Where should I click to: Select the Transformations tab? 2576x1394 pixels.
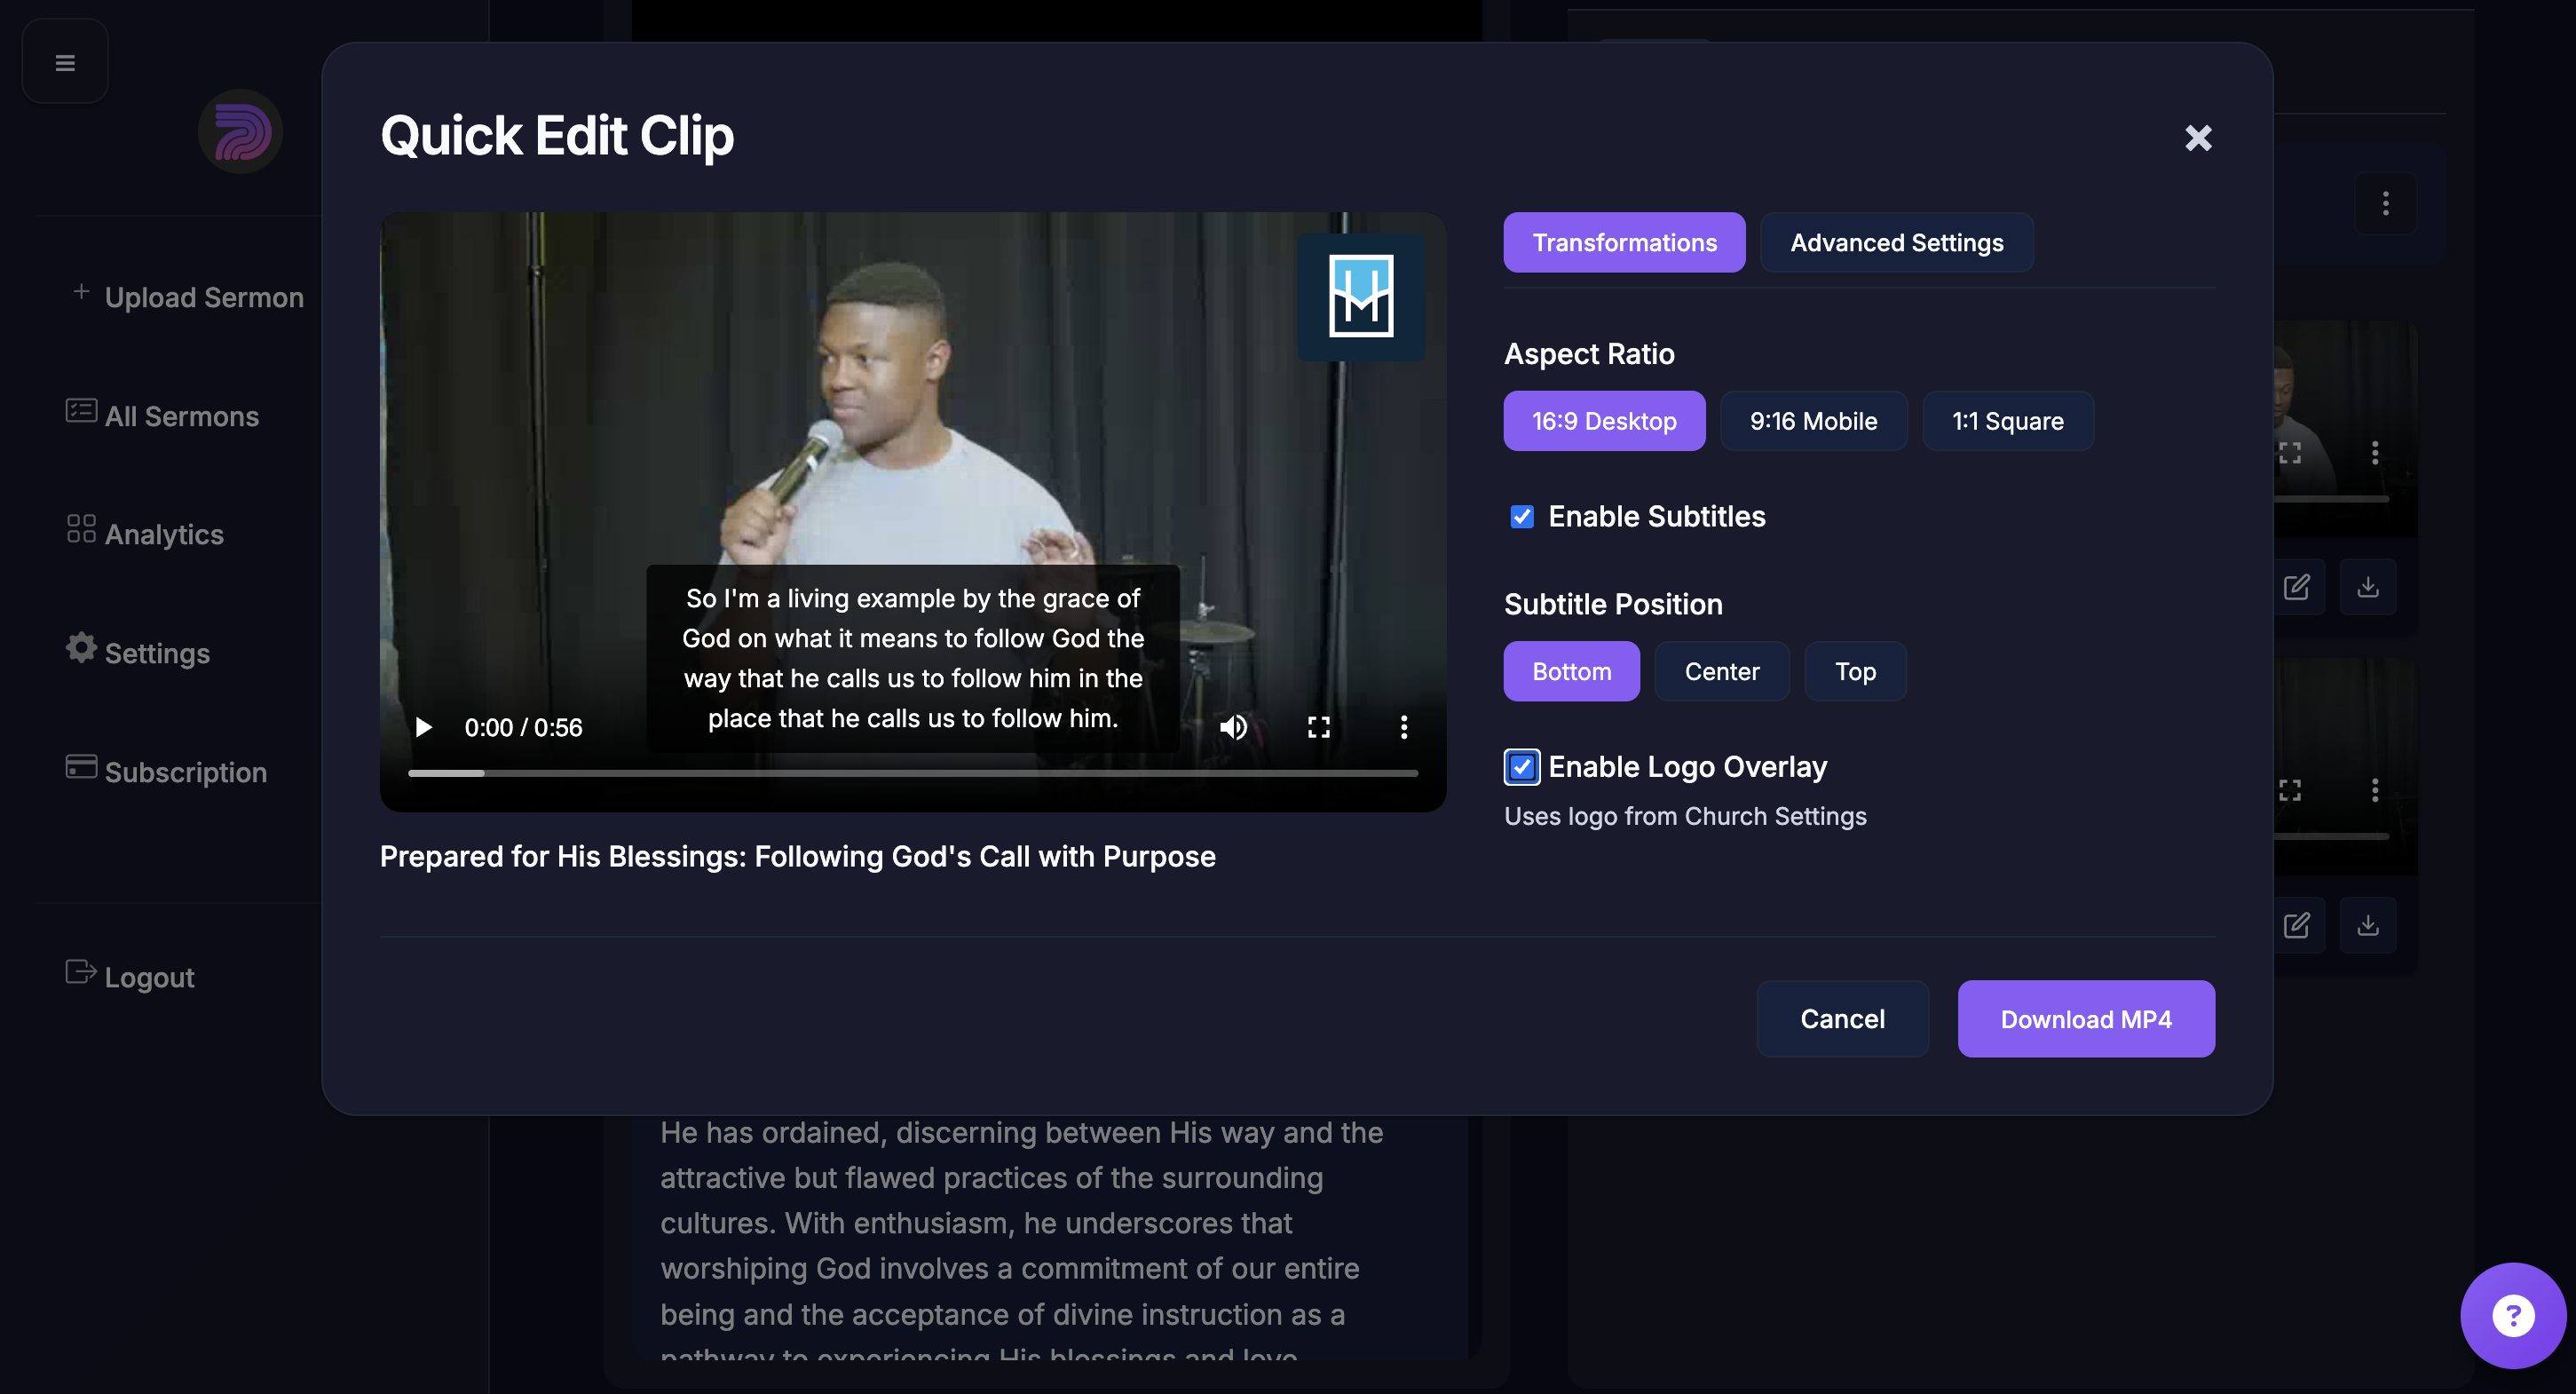[1624, 243]
